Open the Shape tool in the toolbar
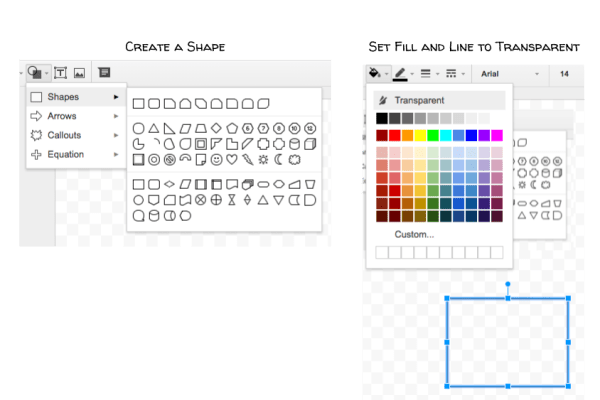 coord(37,71)
